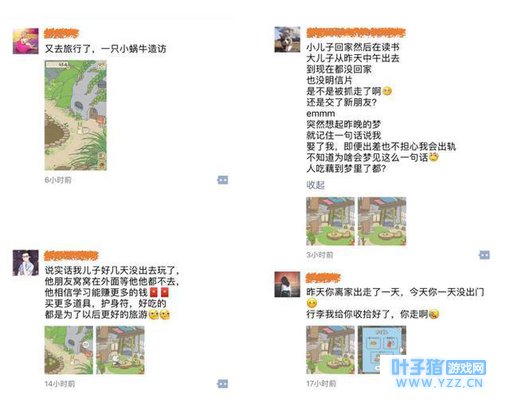The width and height of the screenshot is (510, 400).
Task: Open blurred username above snail post
Action: (x=61, y=33)
